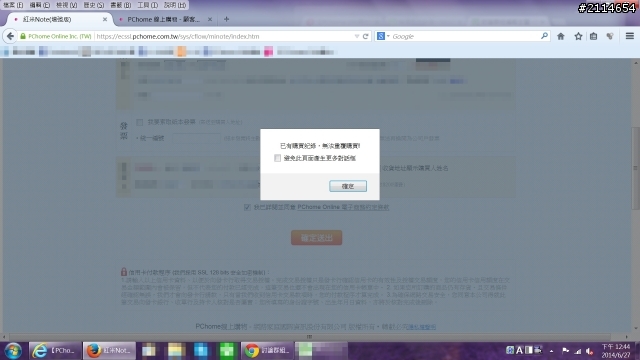Click the network signal tray icon
This screenshot has height=360, width=640.
(578, 351)
